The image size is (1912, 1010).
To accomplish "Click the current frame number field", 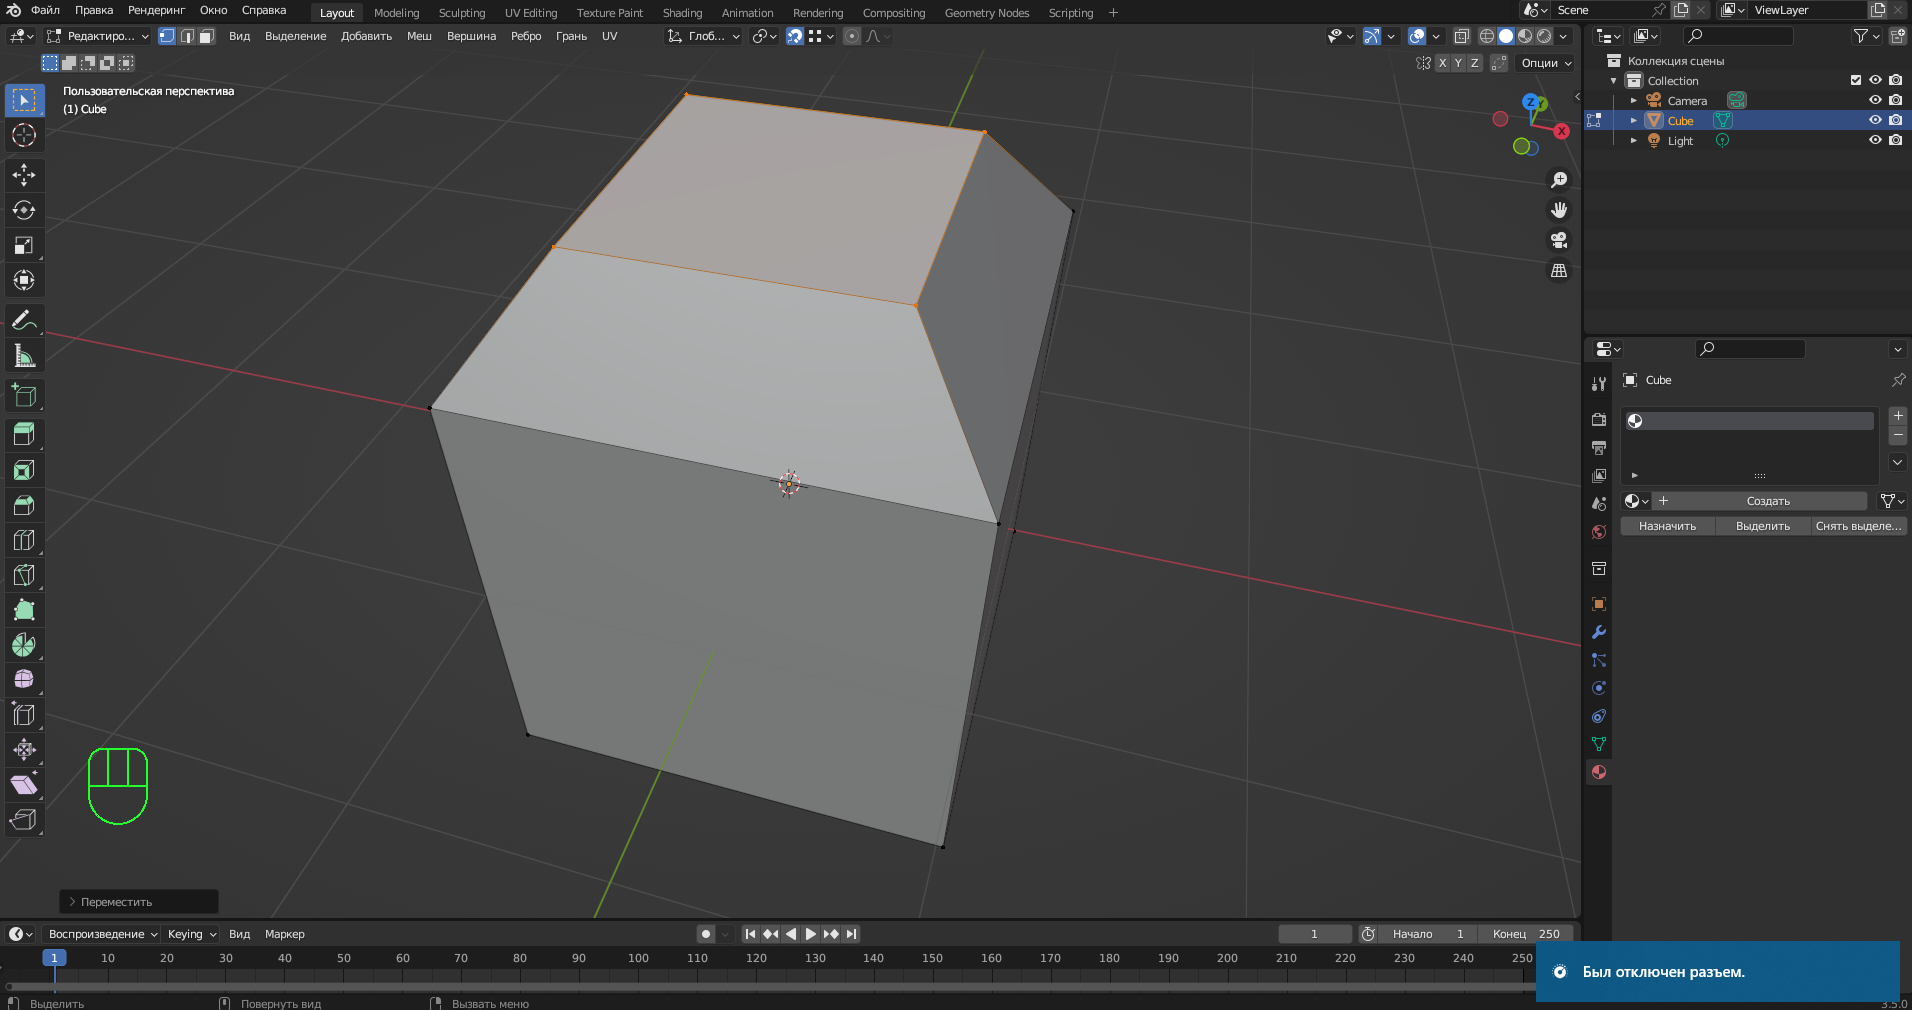I will coord(1314,934).
